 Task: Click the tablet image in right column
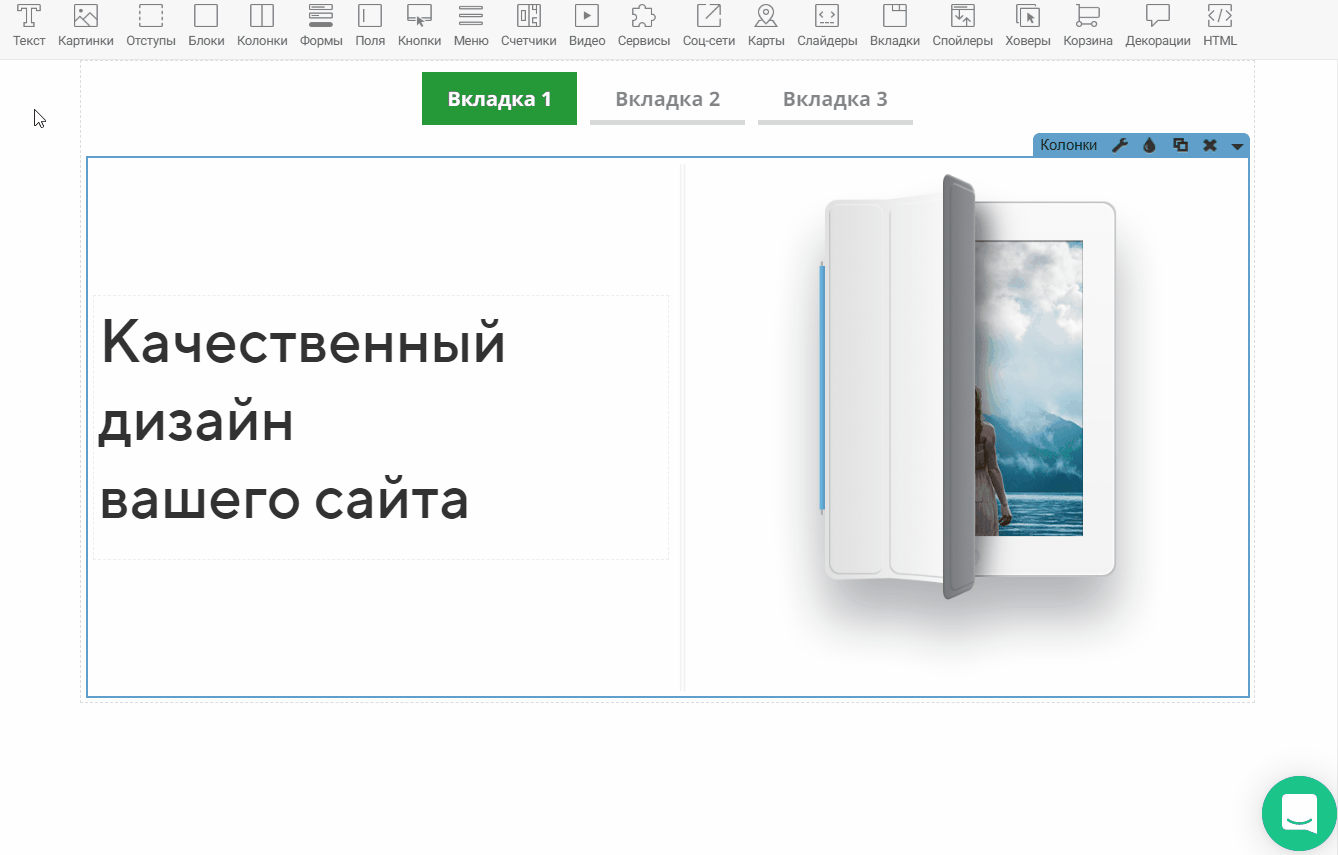(968, 390)
